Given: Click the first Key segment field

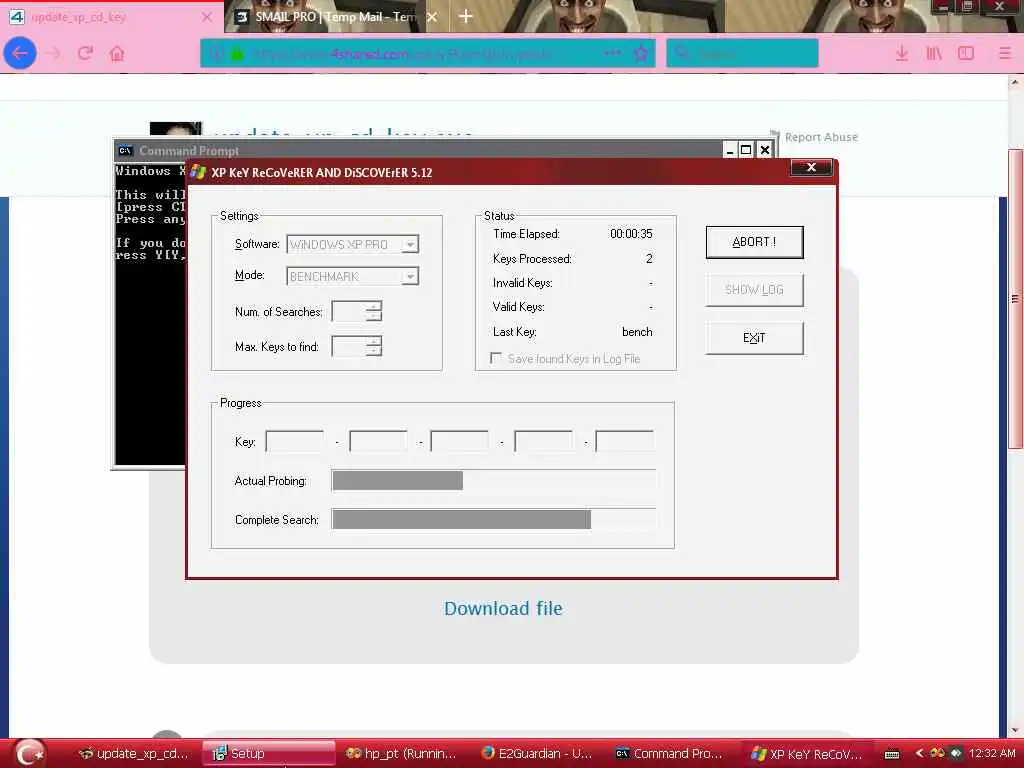Looking at the screenshot, I should pyautogui.click(x=295, y=441).
